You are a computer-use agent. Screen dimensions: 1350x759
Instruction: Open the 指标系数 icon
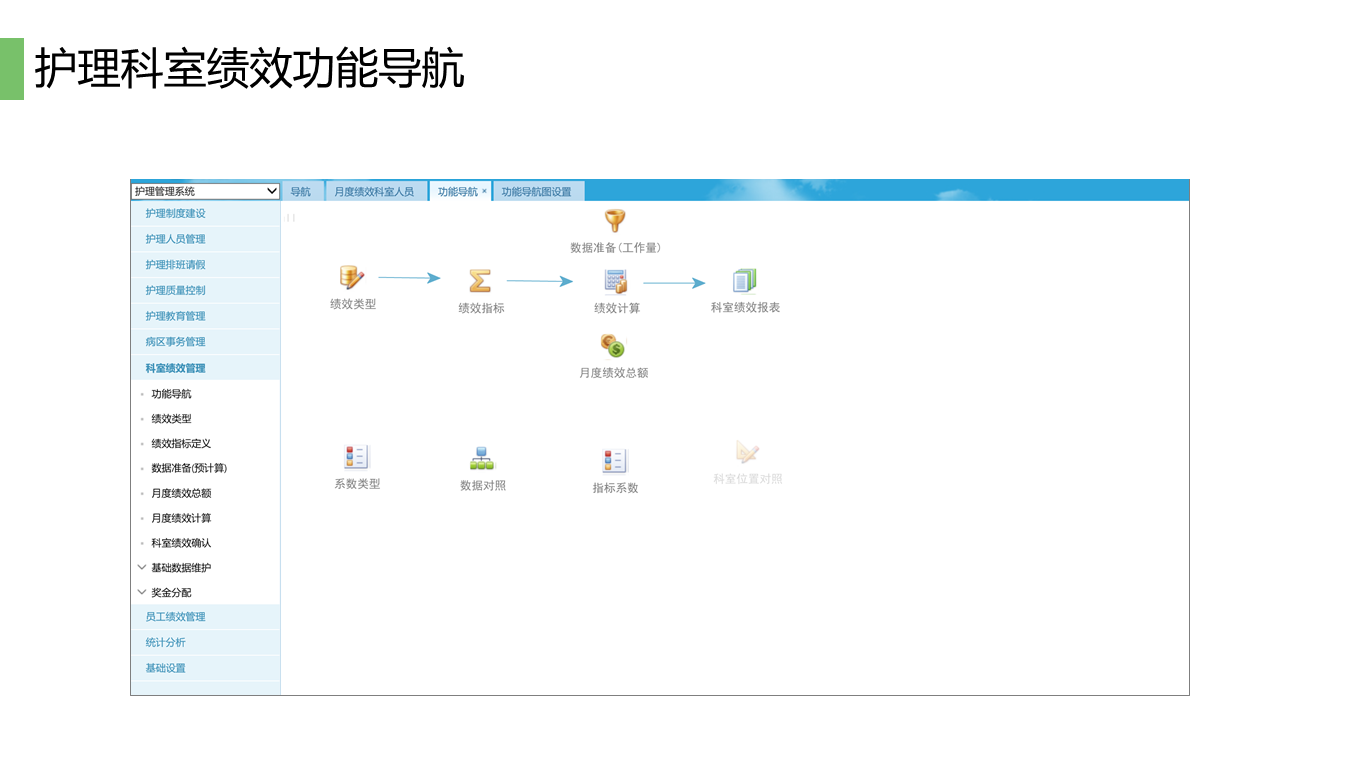[x=615, y=461]
